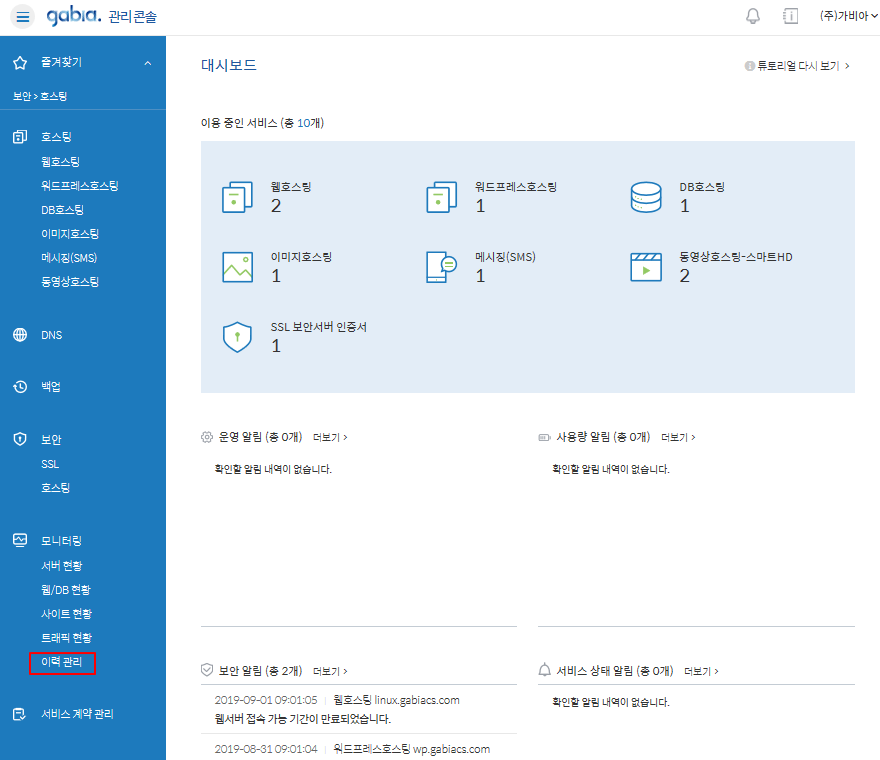Open the 모니터링 menu heading

click(x=61, y=541)
